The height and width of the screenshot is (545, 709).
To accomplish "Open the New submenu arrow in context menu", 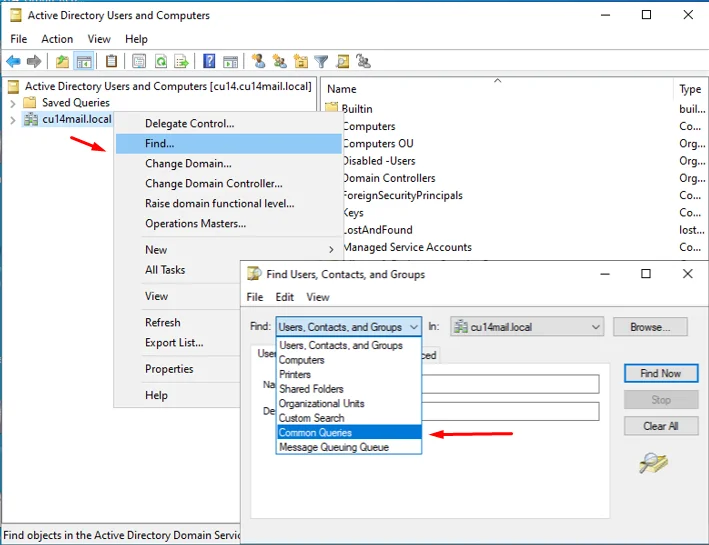I will (331, 250).
